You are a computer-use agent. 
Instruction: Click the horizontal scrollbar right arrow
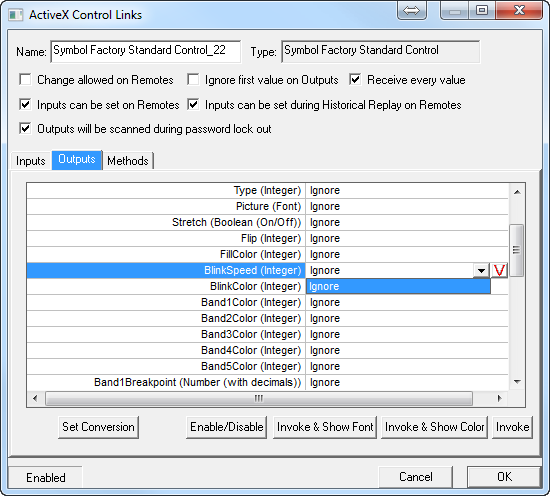coord(499,398)
